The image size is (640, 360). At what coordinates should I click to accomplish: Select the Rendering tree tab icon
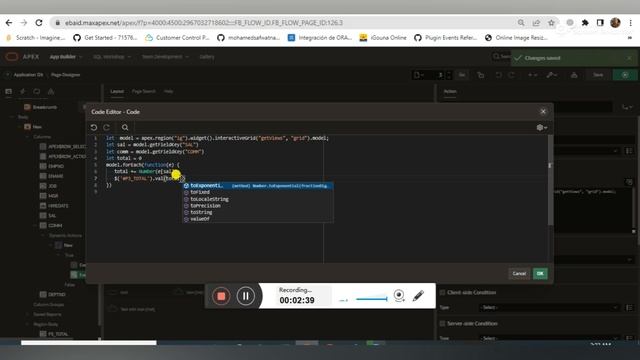click(x=9, y=91)
